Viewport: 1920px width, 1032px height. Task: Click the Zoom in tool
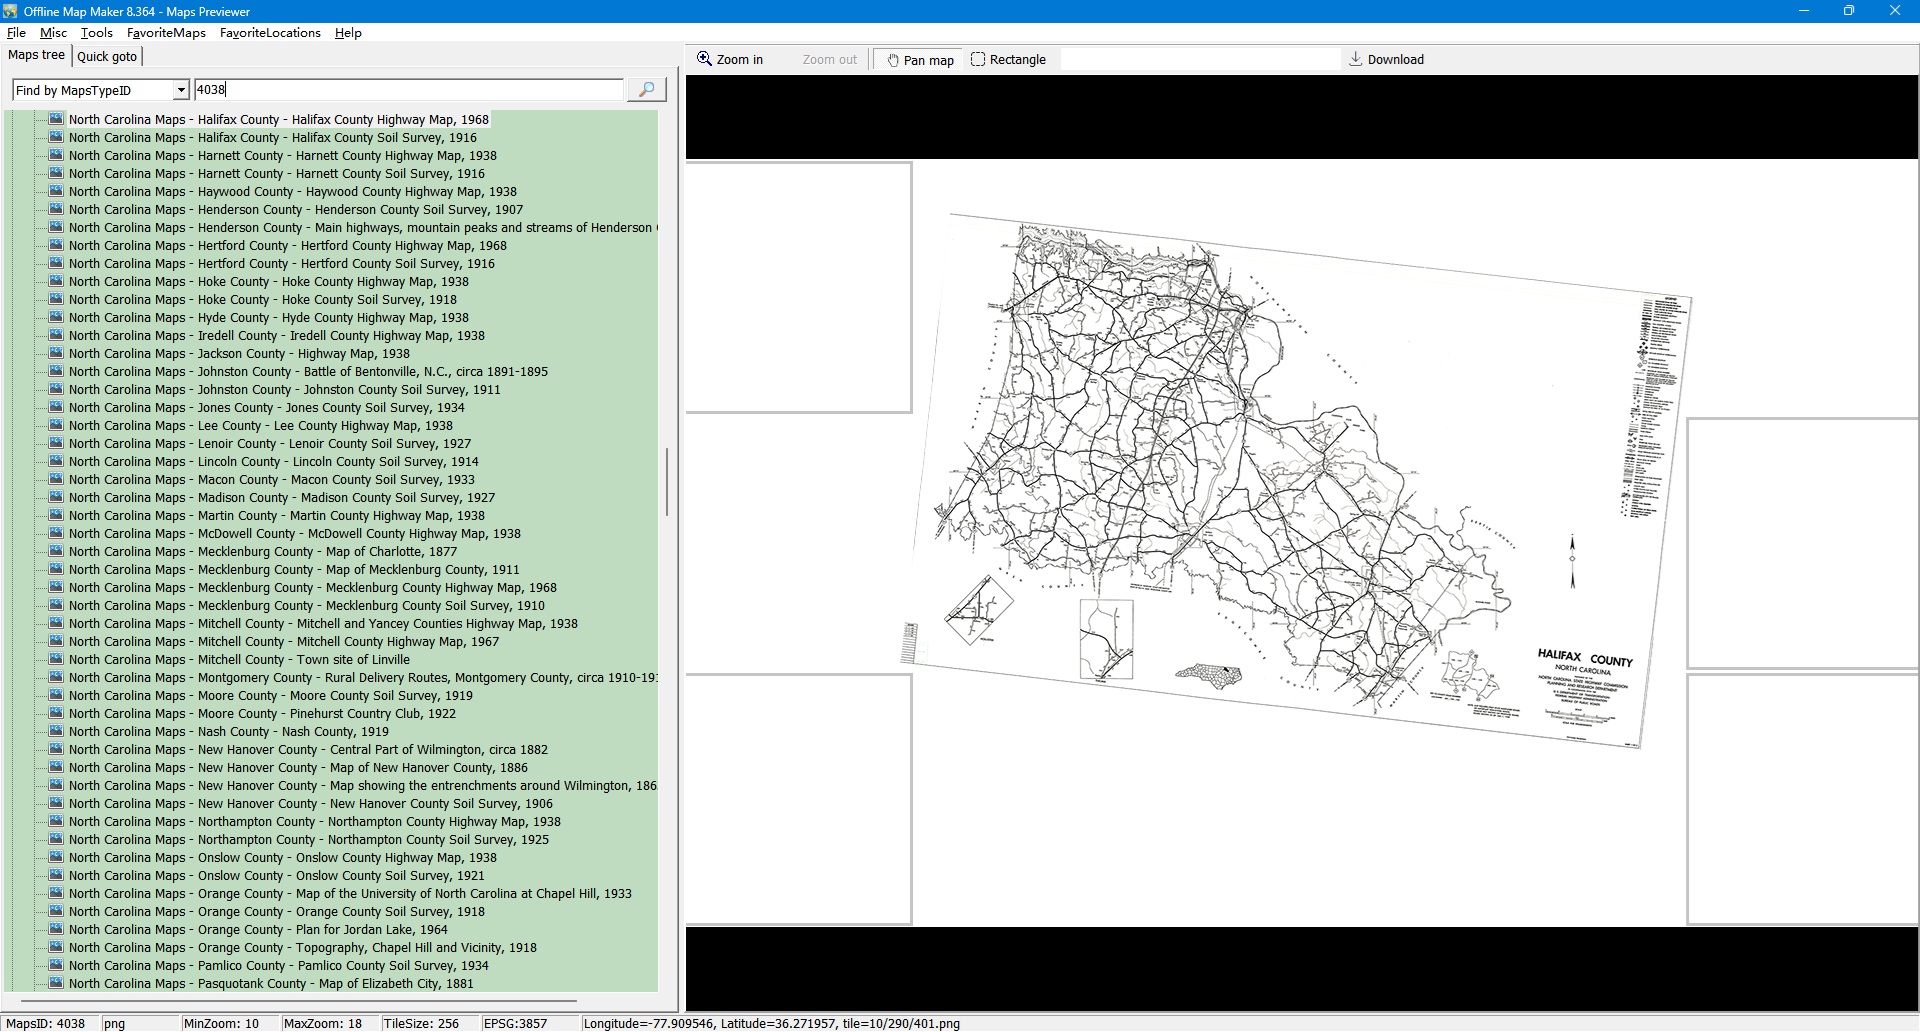(x=730, y=60)
